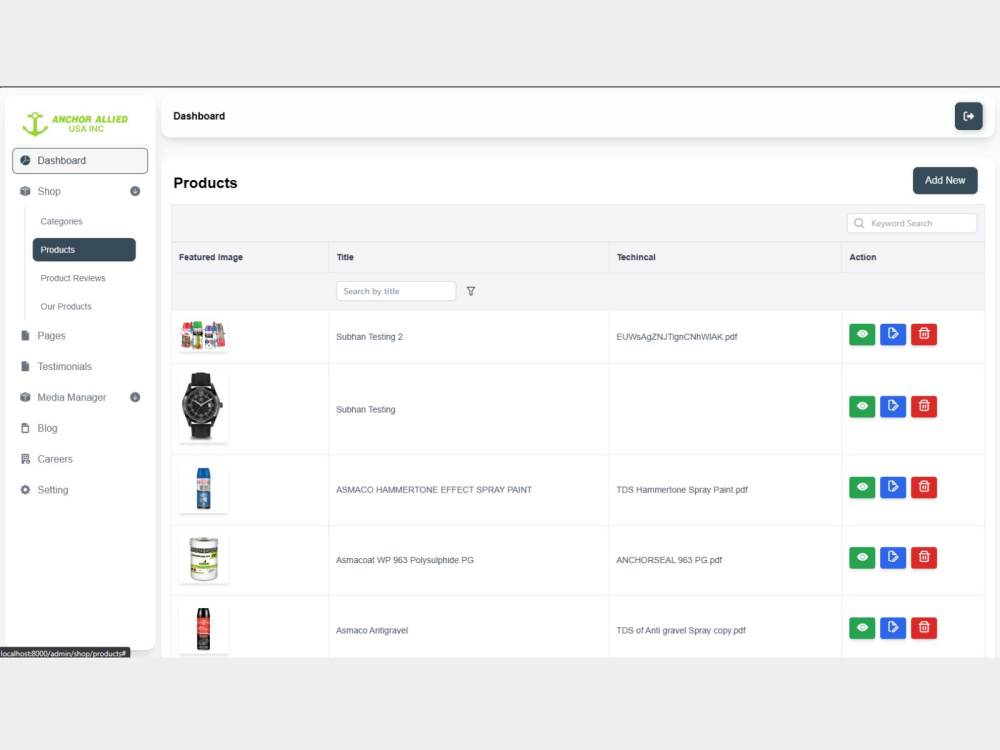
Task: View the Subhan Testing 2 product
Action: click(862, 334)
